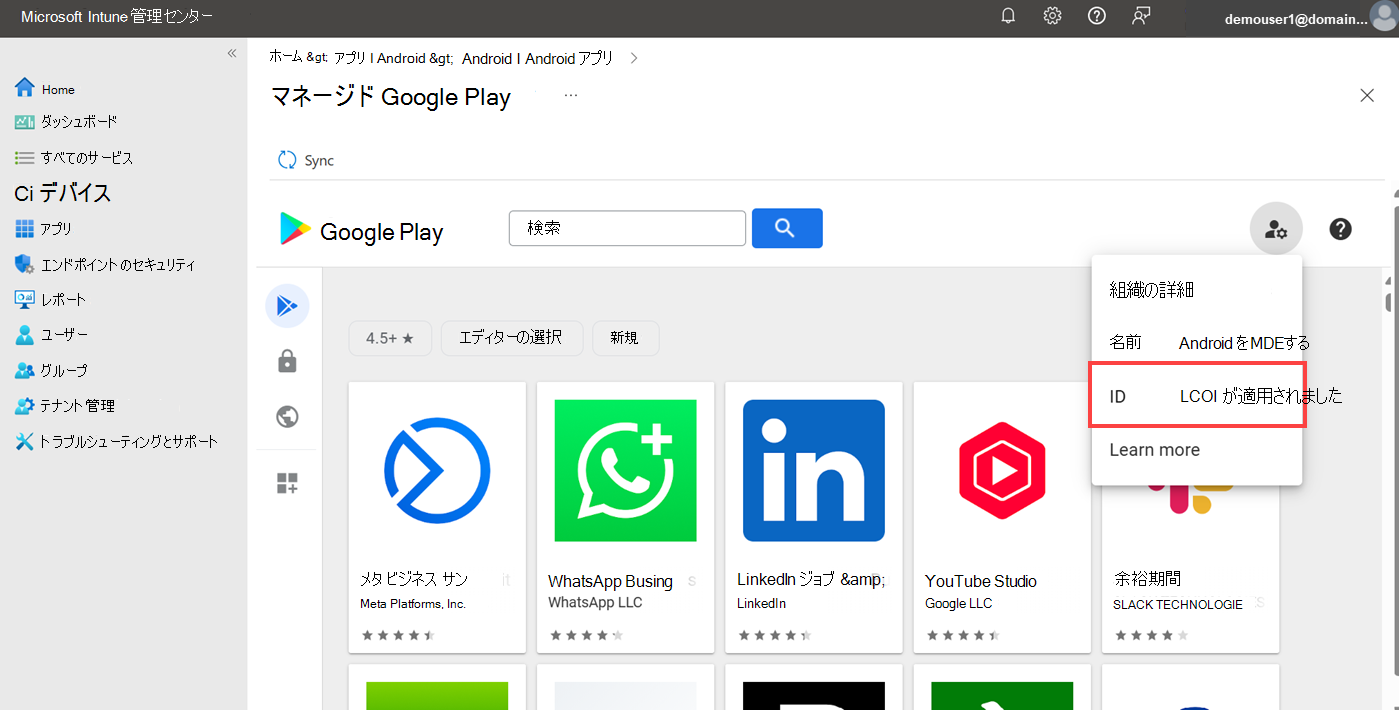Click the organization settings person-gear icon
The width and height of the screenshot is (1399, 710).
(1276, 229)
